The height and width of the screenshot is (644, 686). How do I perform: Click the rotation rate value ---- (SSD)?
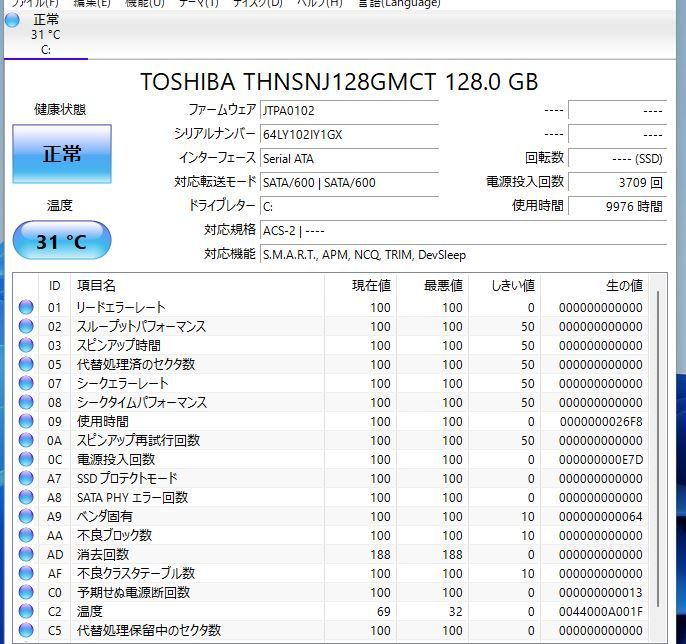617,158
